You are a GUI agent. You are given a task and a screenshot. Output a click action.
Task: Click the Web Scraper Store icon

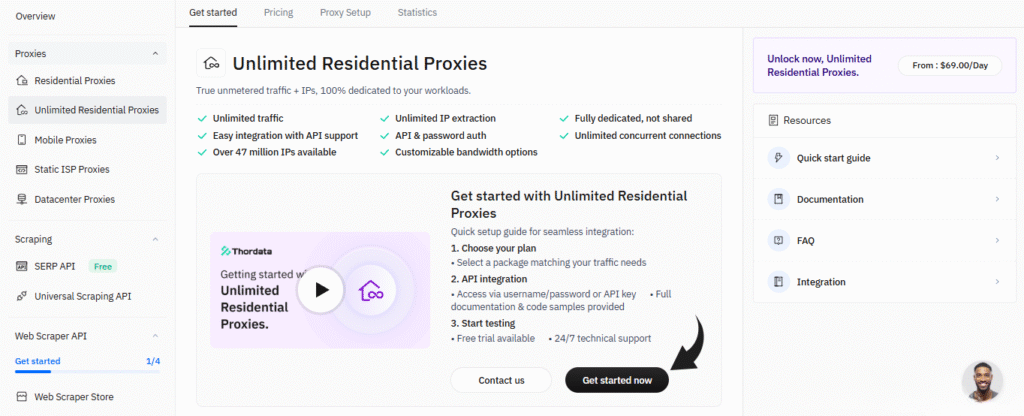pos(23,397)
